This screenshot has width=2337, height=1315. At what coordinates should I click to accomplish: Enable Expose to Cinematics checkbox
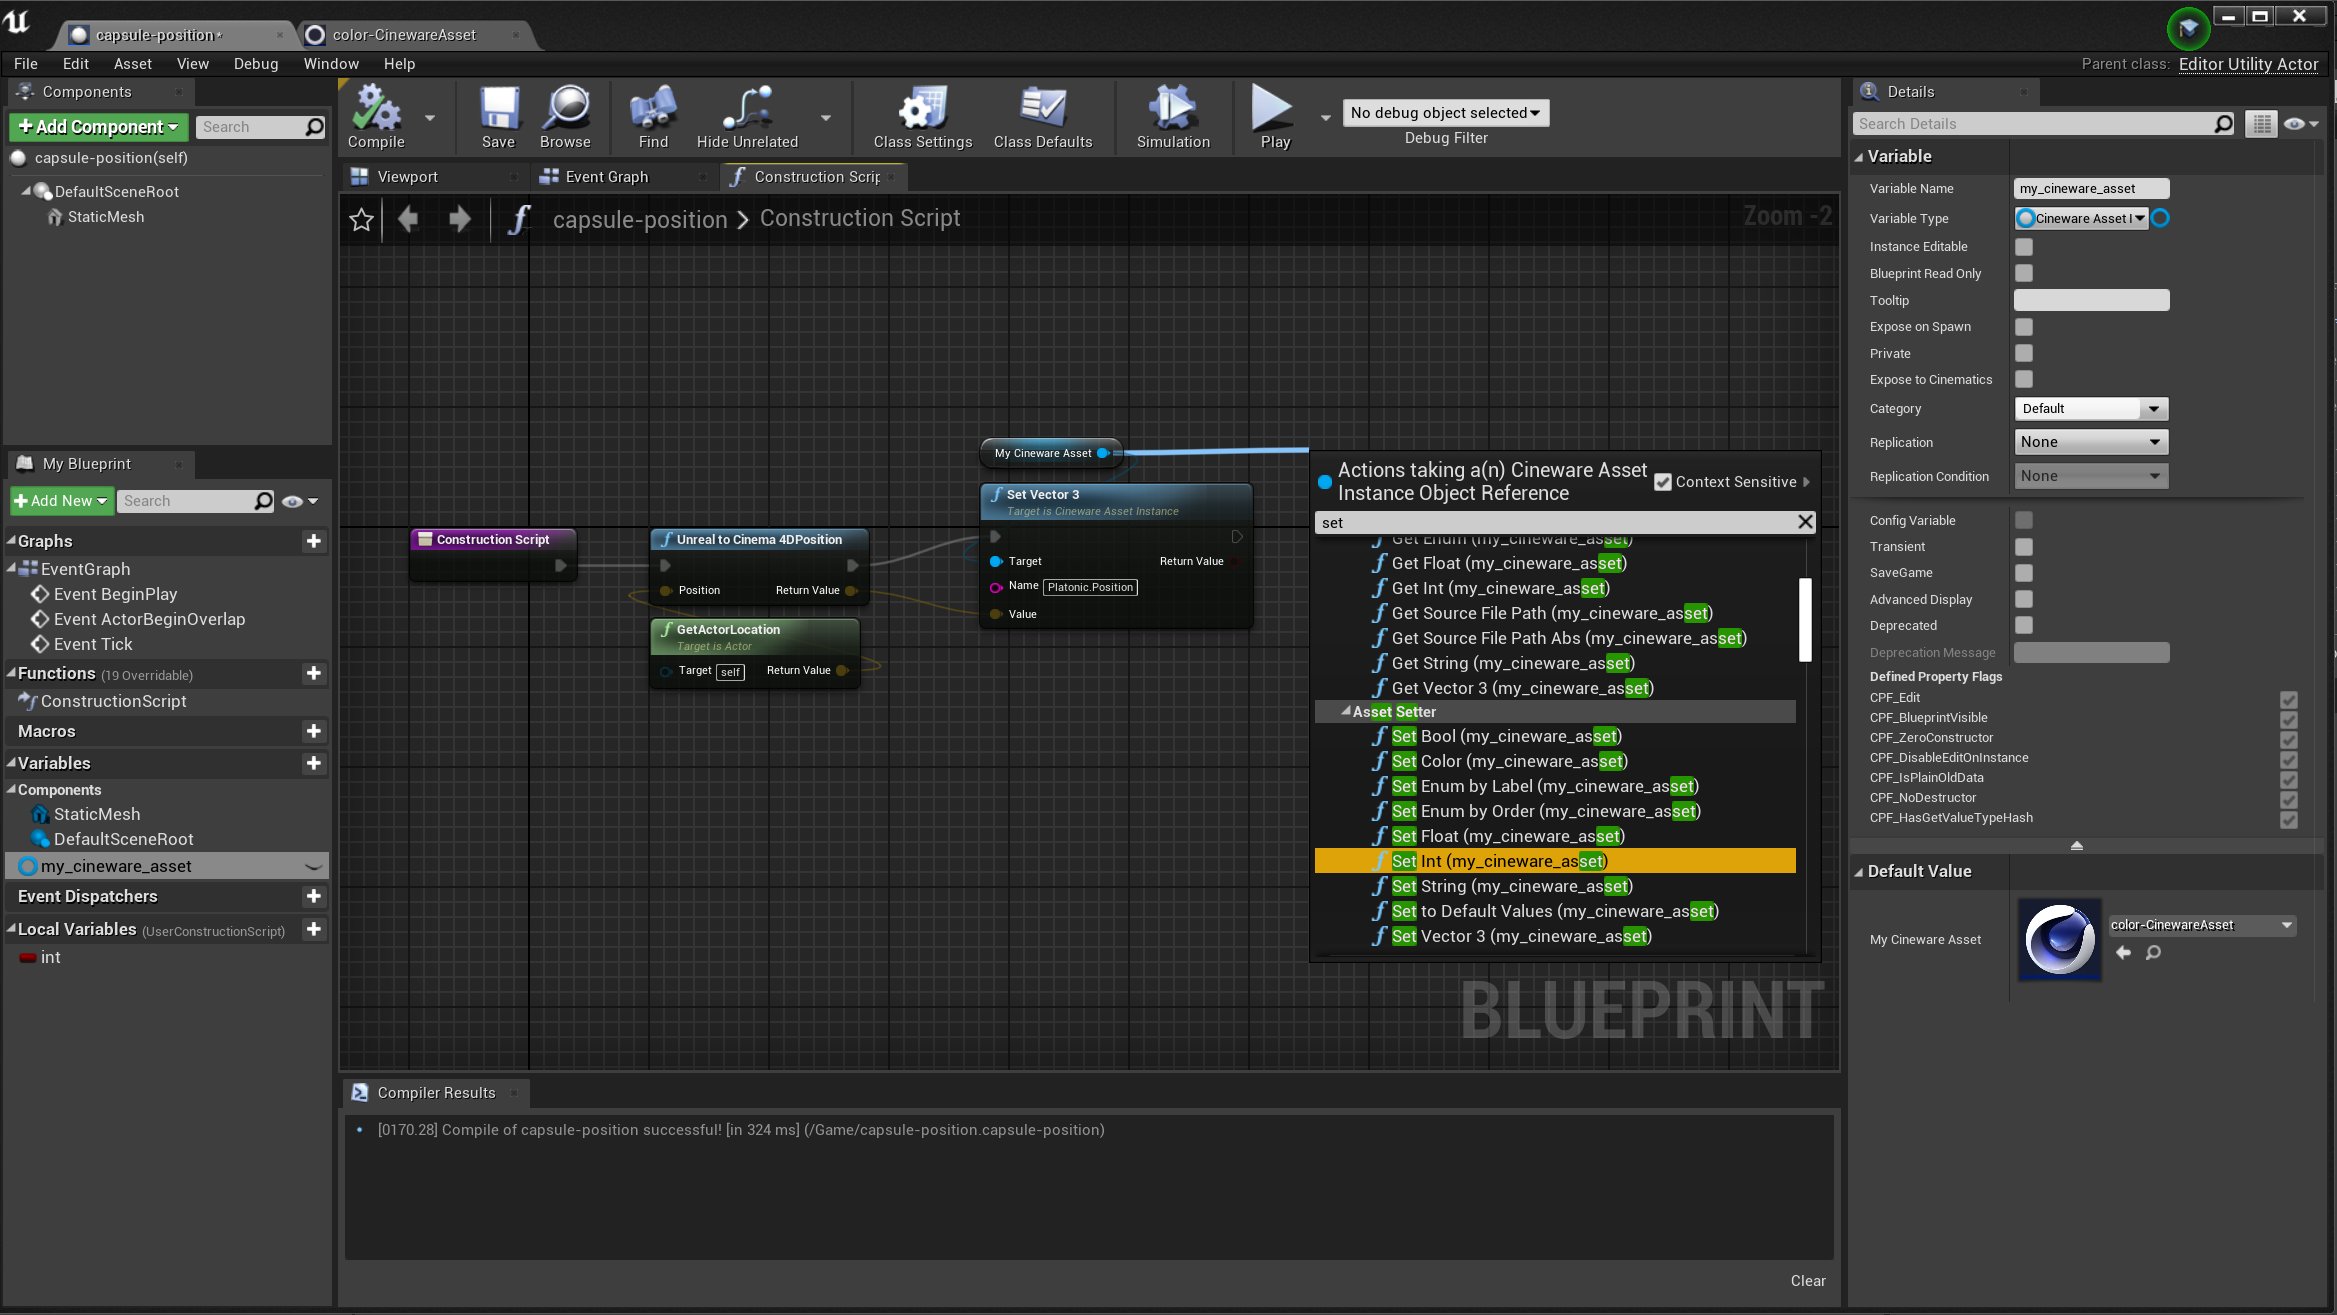tap(2024, 379)
